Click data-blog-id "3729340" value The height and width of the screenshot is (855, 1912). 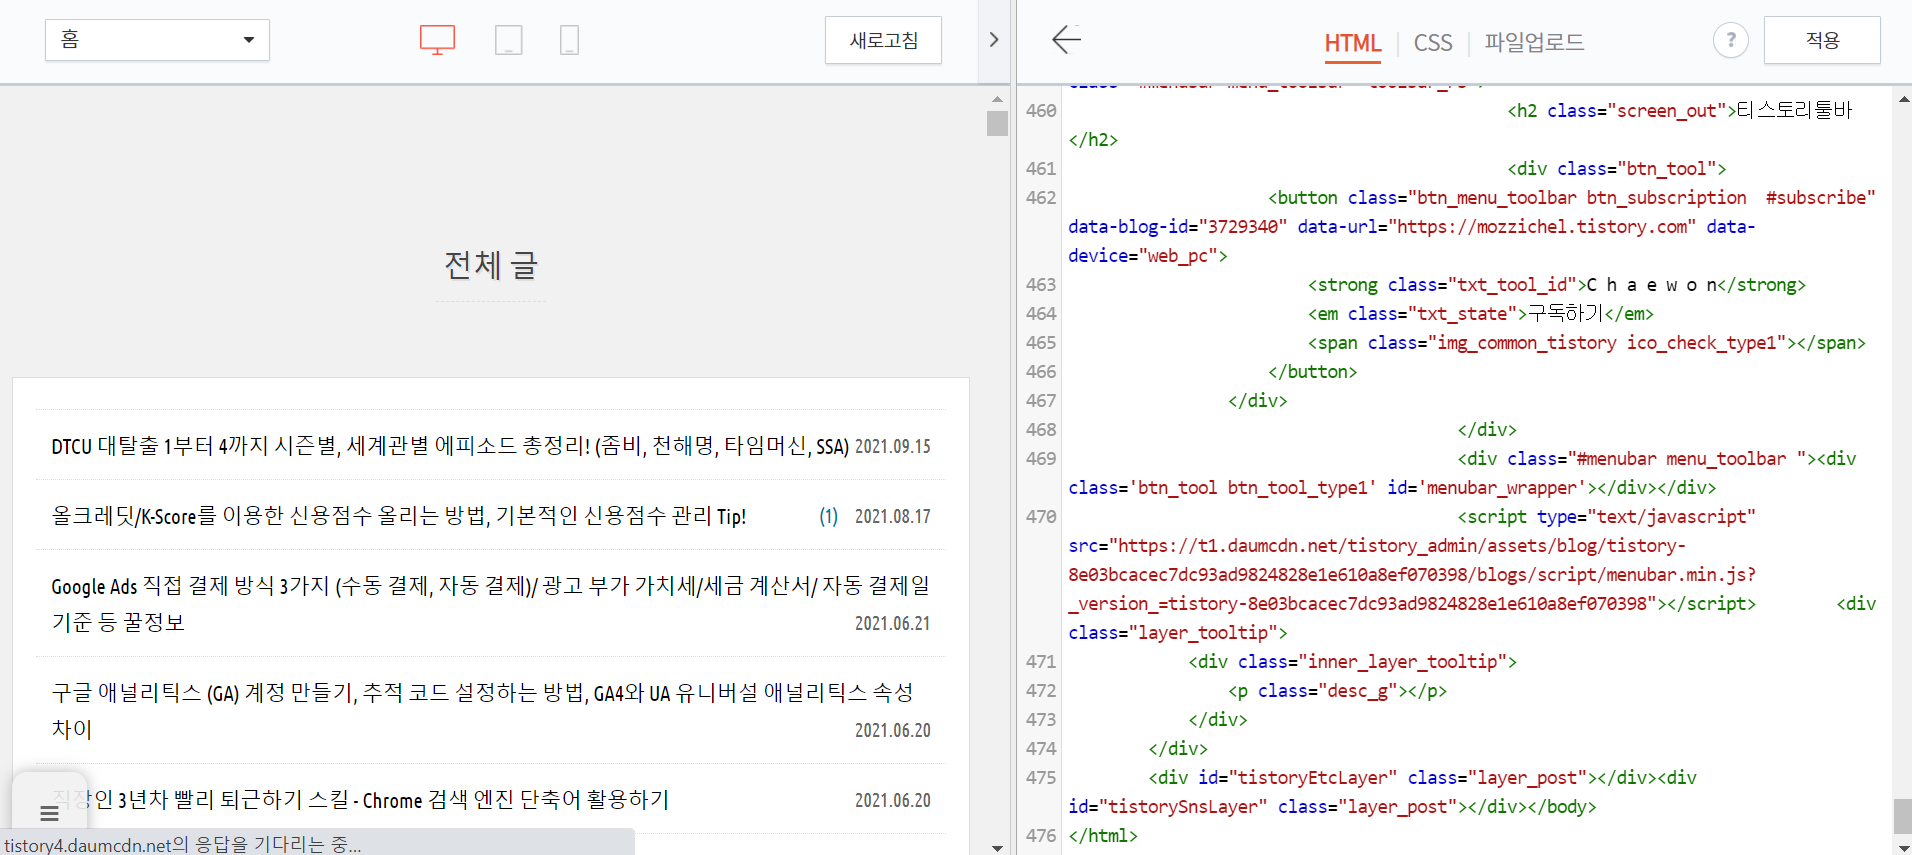click(x=1242, y=227)
